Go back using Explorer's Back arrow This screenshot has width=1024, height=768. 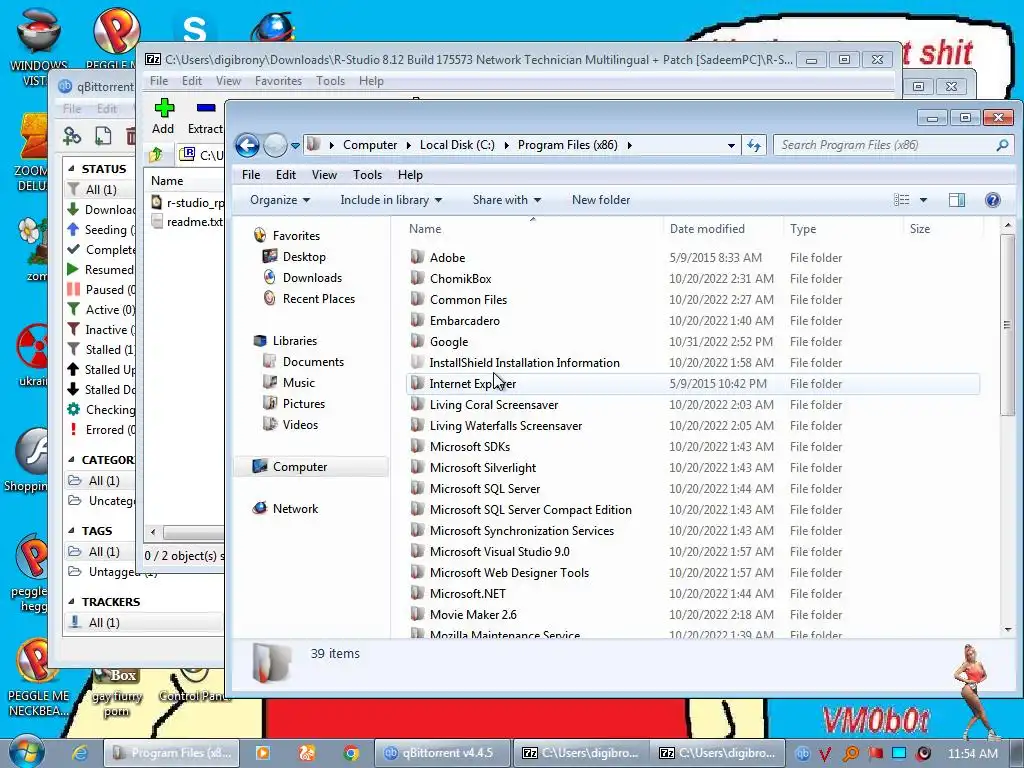pos(248,145)
